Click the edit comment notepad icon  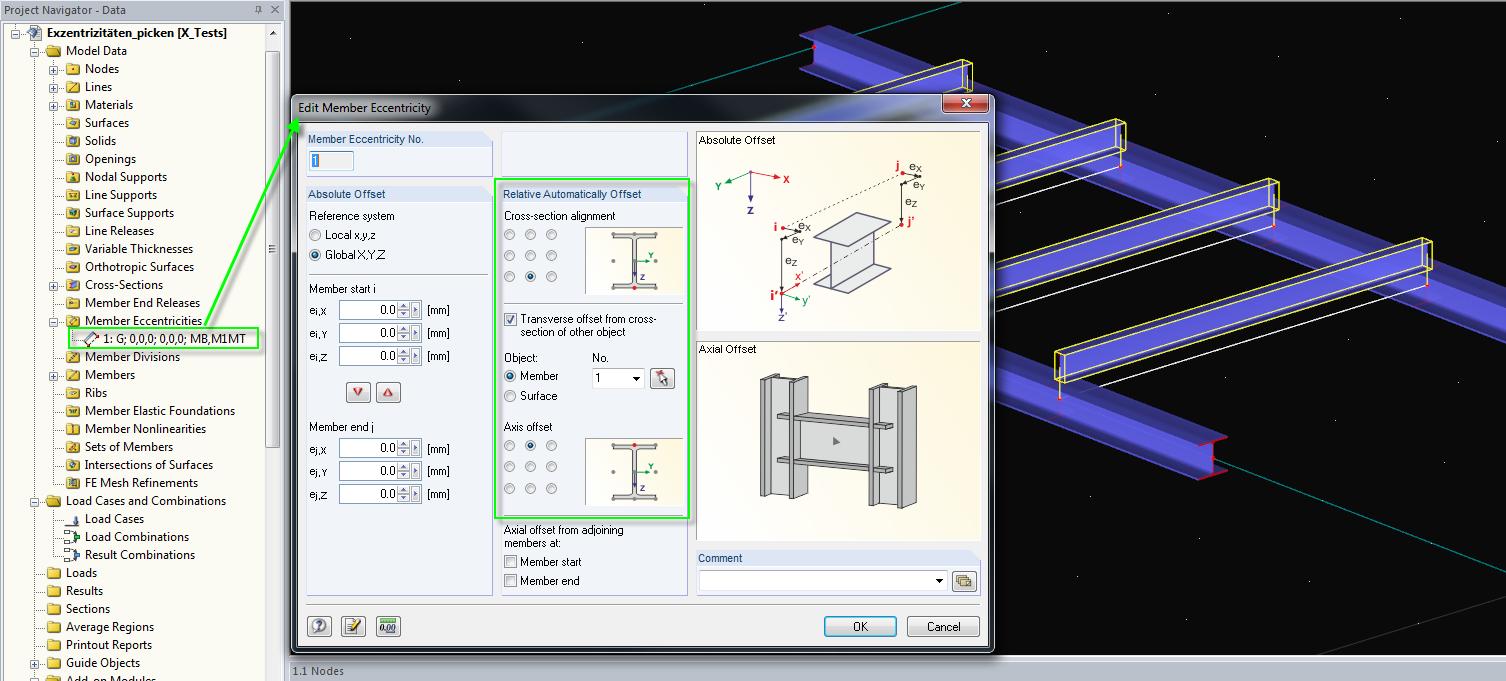click(354, 627)
